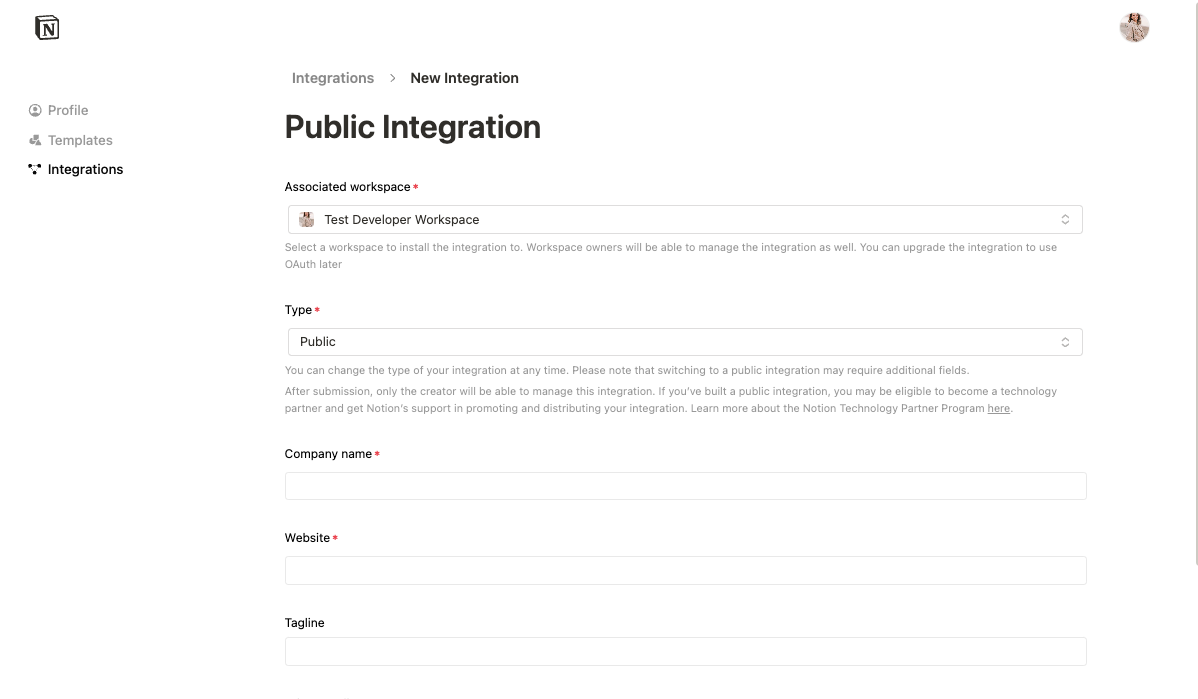Click the Type field label
1198x699 pixels.
pyautogui.click(x=298, y=310)
